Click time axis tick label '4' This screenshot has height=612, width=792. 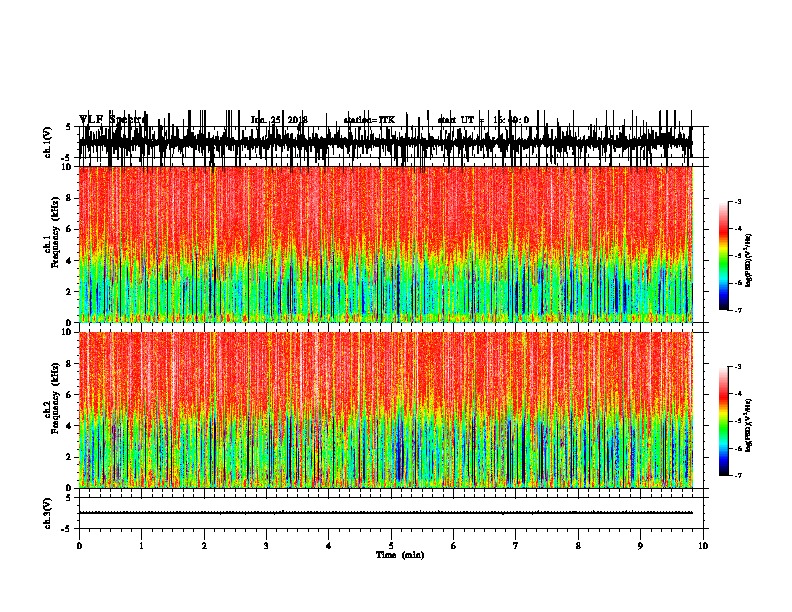(x=329, y=546)
